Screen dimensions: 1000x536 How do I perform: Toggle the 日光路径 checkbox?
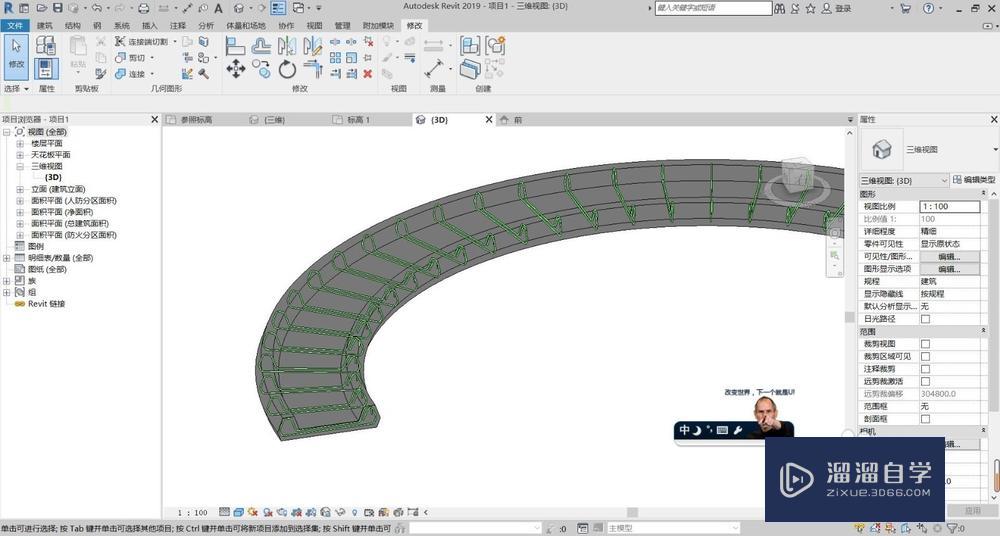(925, 318)
